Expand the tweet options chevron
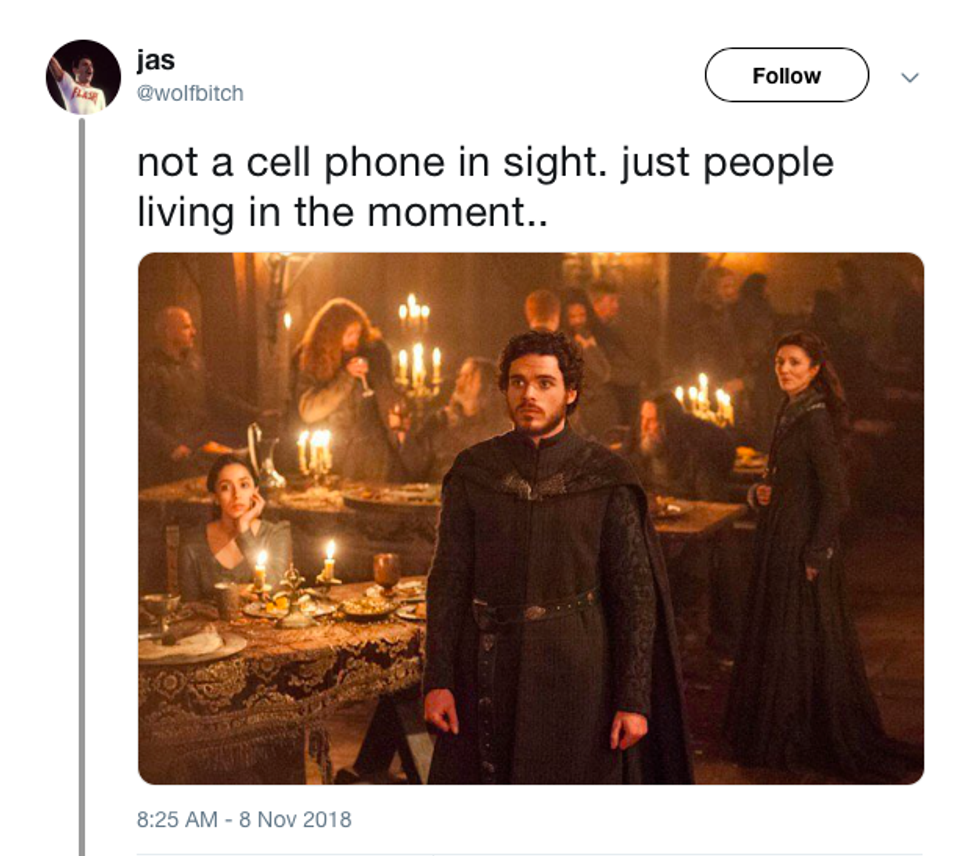The width and height of the screenshot is (980, 856). [909, 77]
